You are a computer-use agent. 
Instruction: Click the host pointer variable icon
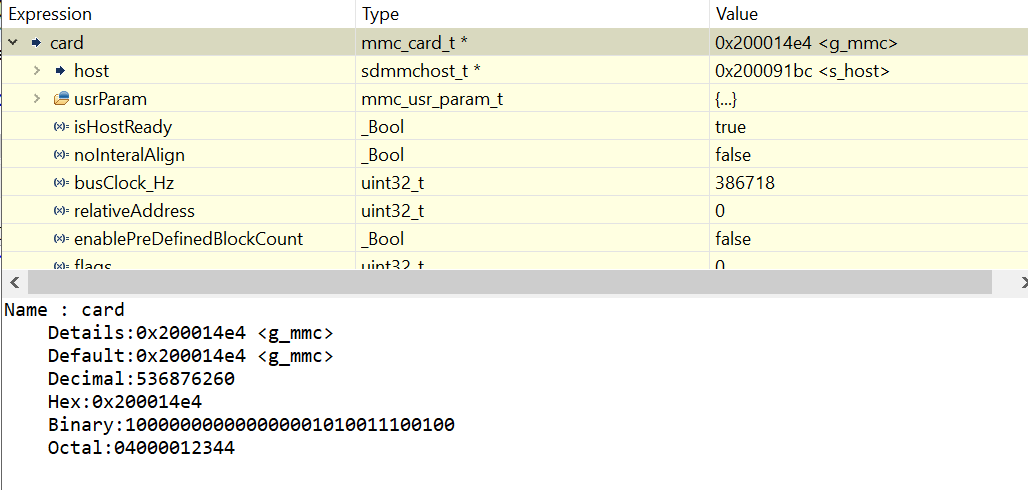60,71
